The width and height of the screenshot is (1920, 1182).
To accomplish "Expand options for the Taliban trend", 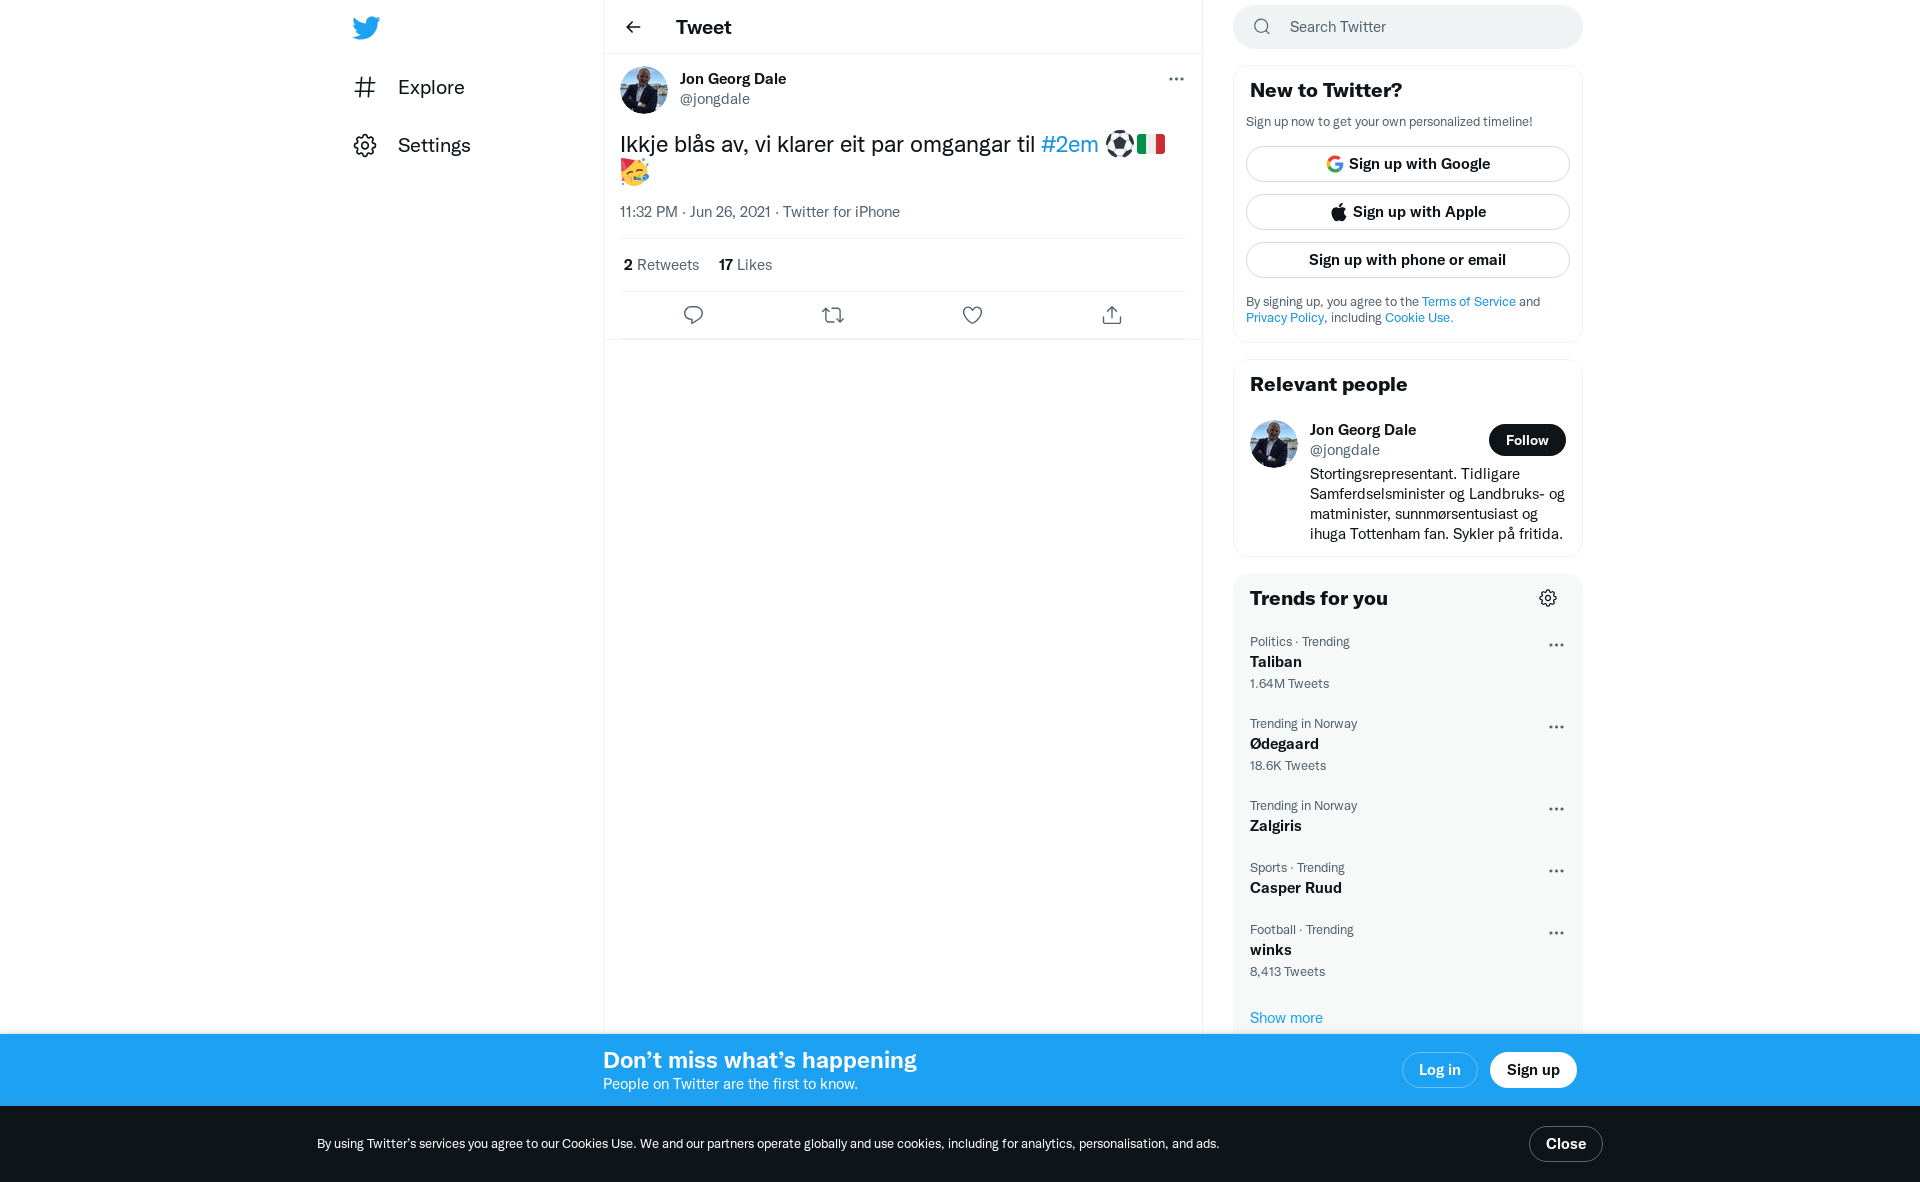I will coord(1556,645).
